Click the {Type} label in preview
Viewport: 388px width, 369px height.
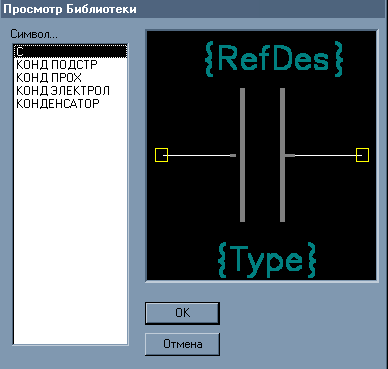pos(267,260)
